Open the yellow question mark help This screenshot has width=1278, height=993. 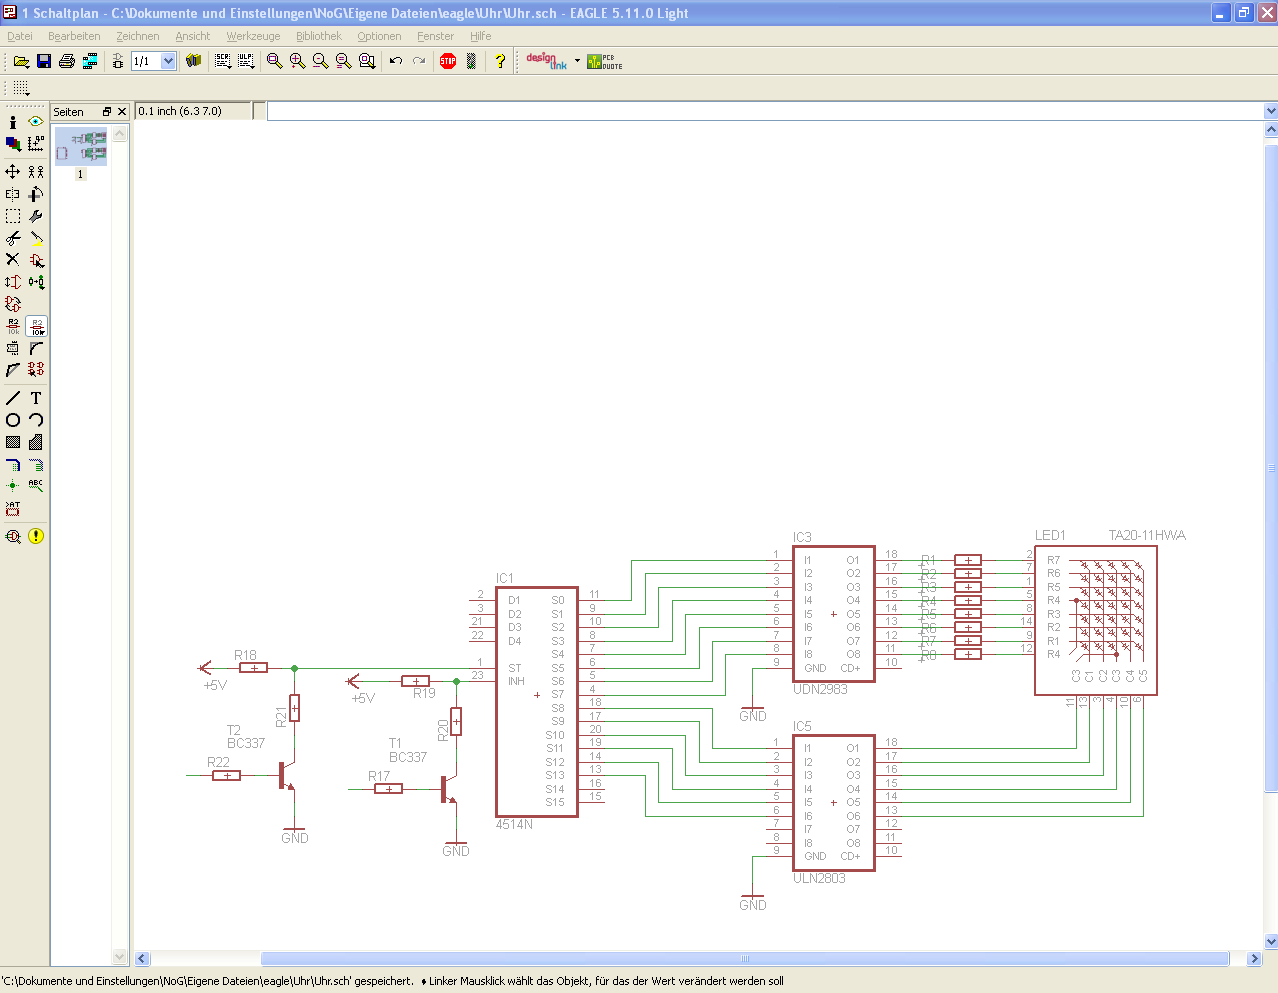point(500,61)
